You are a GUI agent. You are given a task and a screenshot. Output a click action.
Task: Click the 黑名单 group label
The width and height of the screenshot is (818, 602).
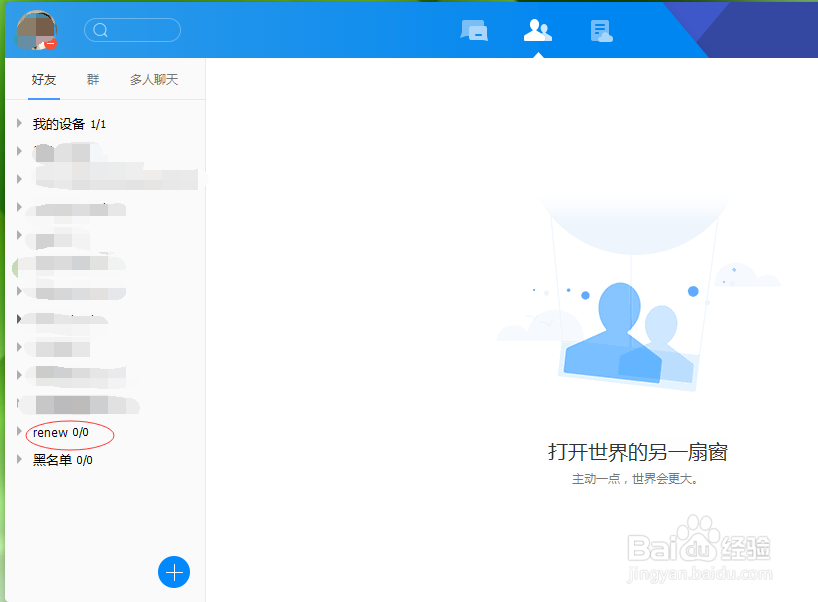[x=60, y=460]
